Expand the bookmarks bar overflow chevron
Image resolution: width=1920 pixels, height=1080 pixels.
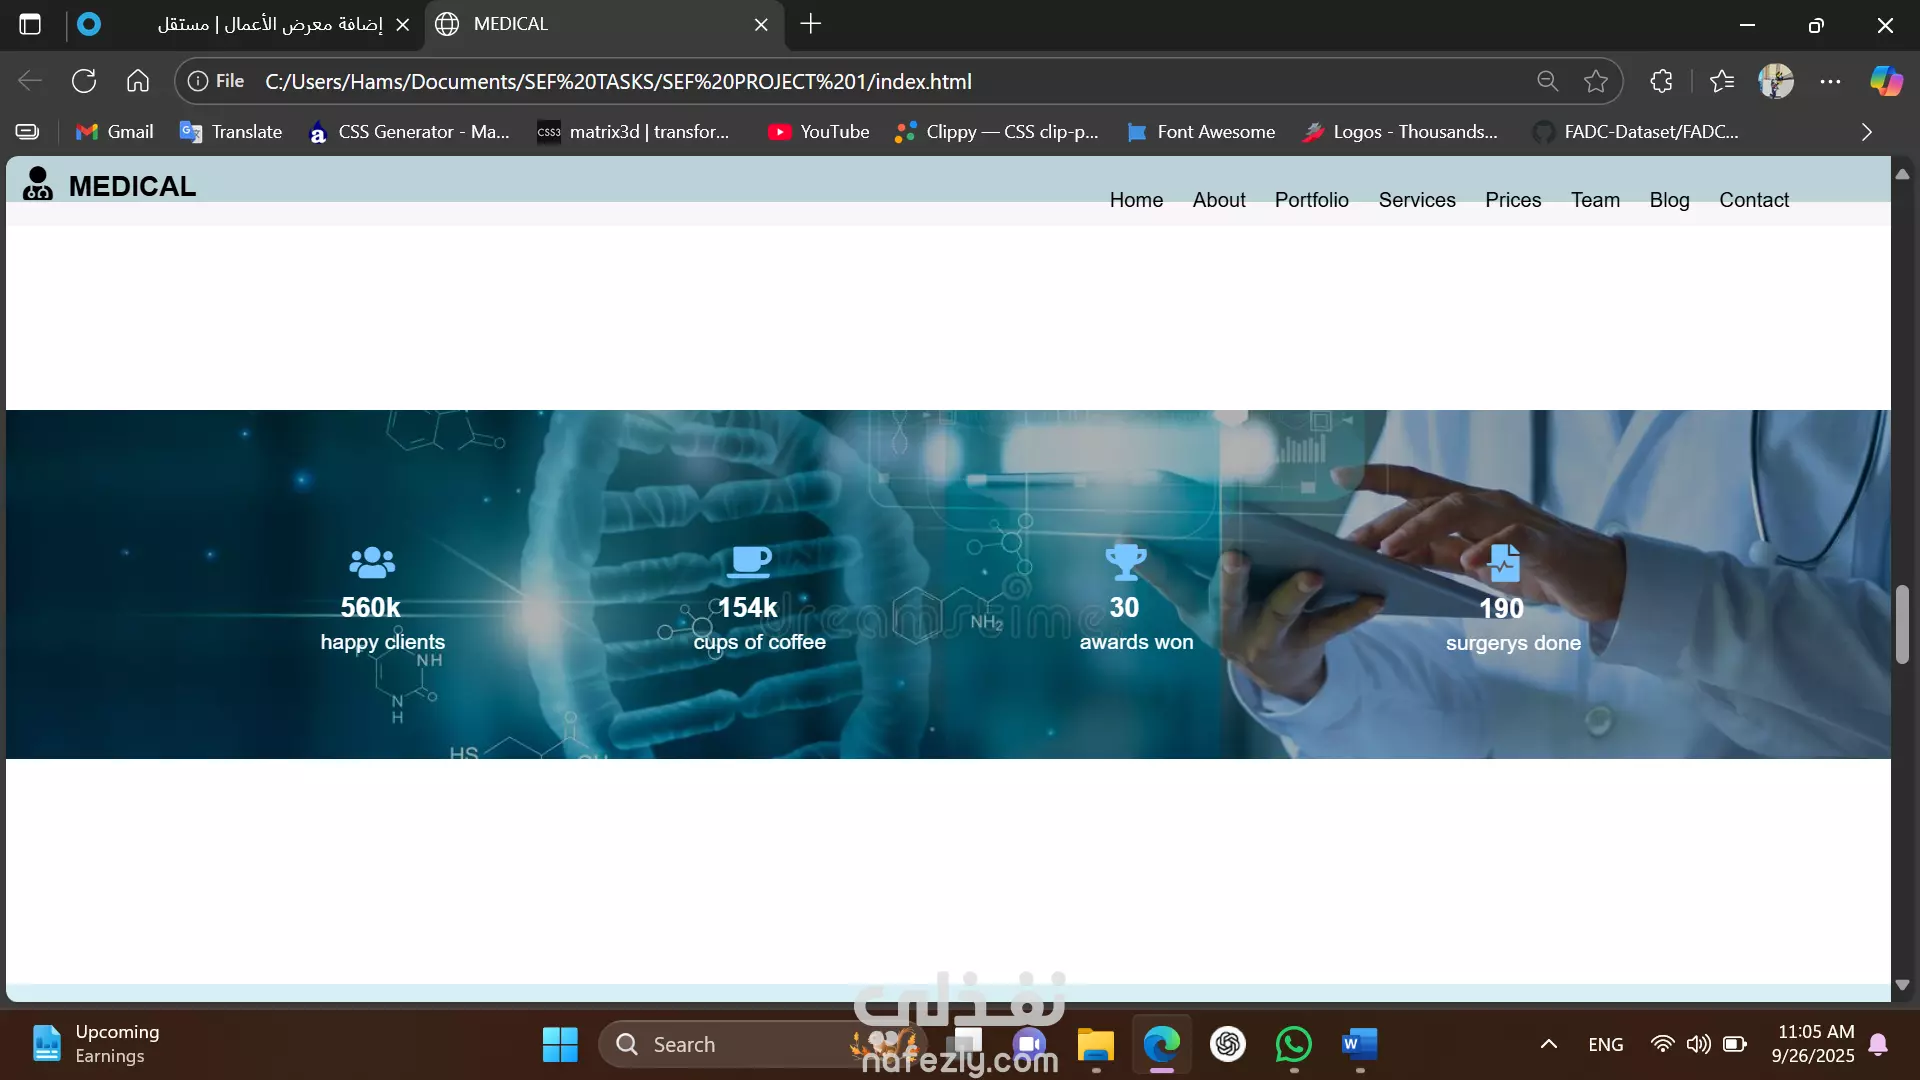pos(1866,132)
